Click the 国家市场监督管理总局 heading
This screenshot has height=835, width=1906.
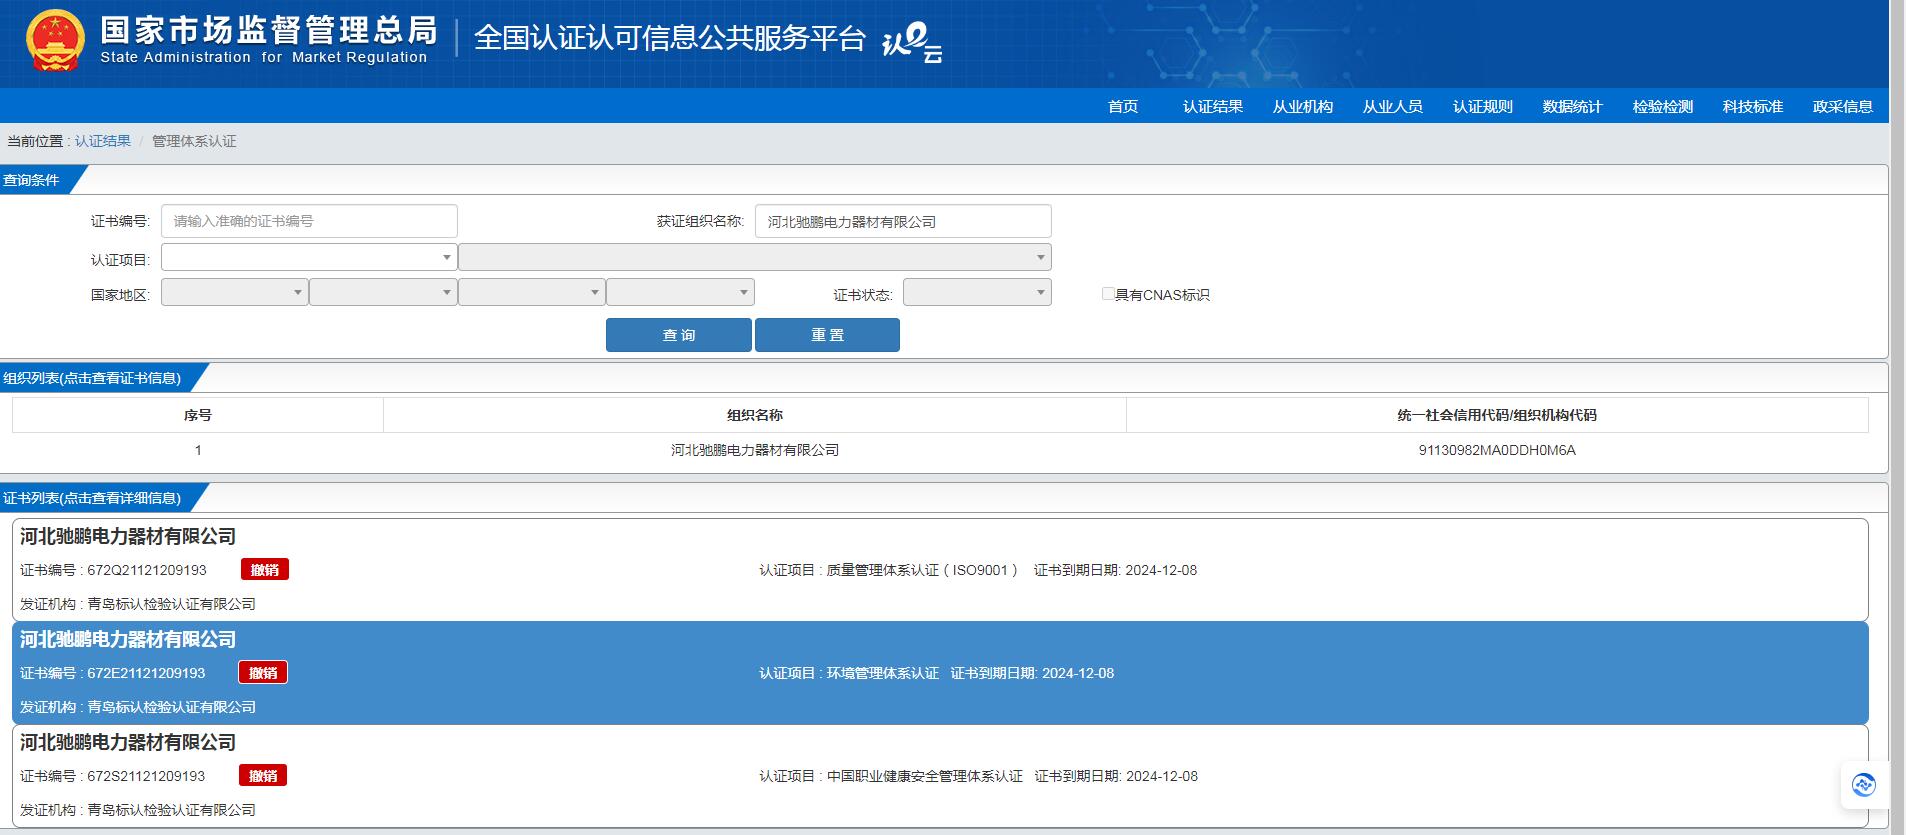point(269,30)
